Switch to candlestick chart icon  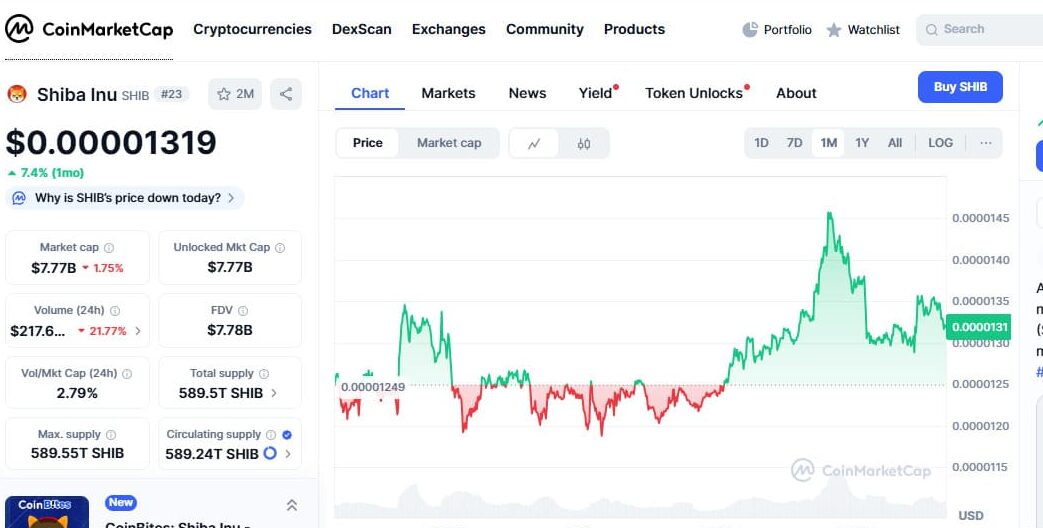click(x=584, y=143)
